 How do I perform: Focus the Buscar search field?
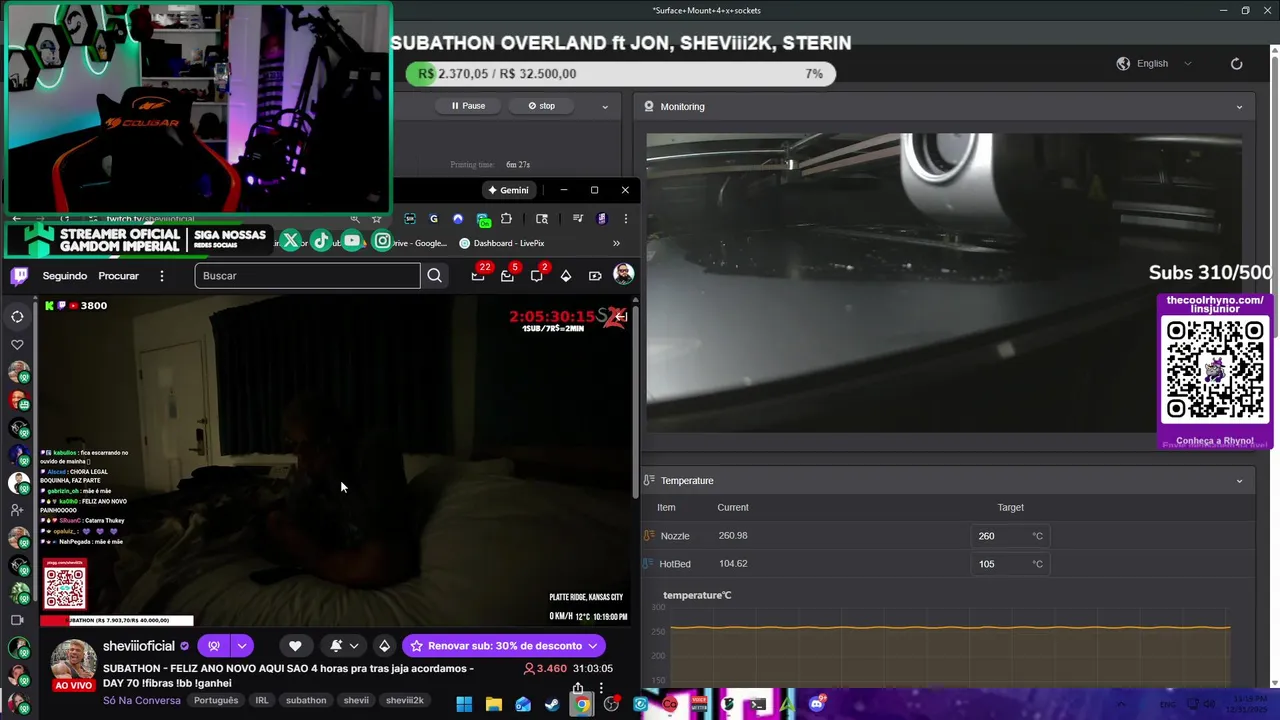[307, 276]
